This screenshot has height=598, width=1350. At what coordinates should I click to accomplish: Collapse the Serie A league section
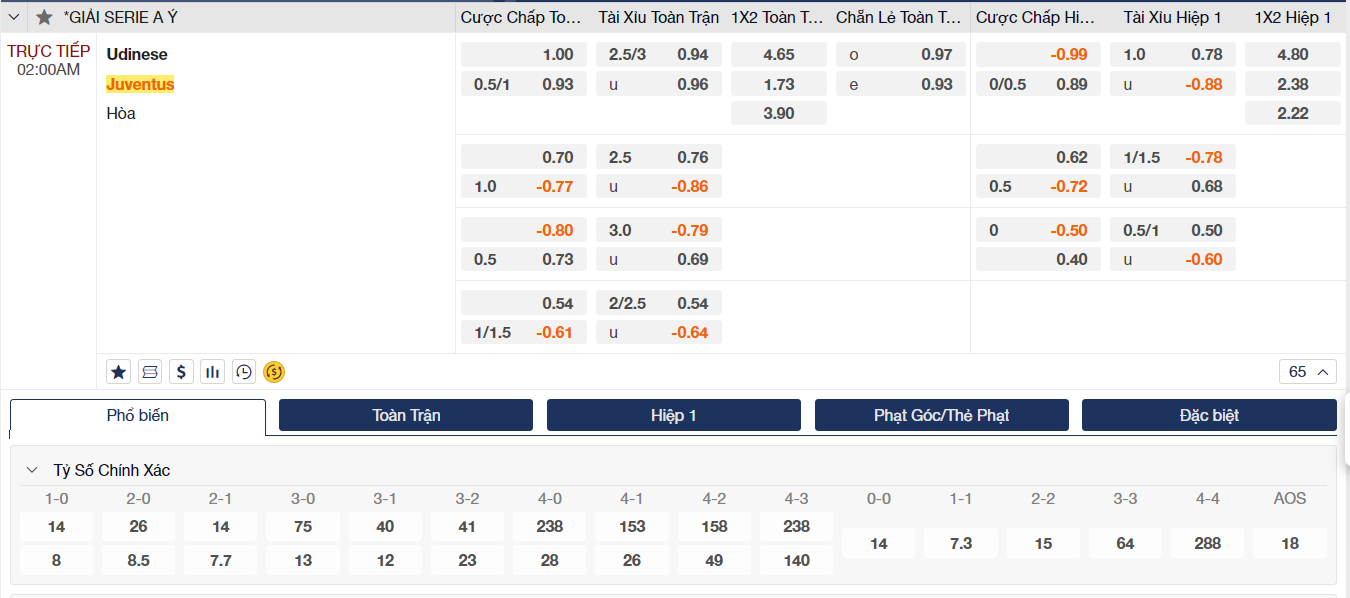[14, 17]
